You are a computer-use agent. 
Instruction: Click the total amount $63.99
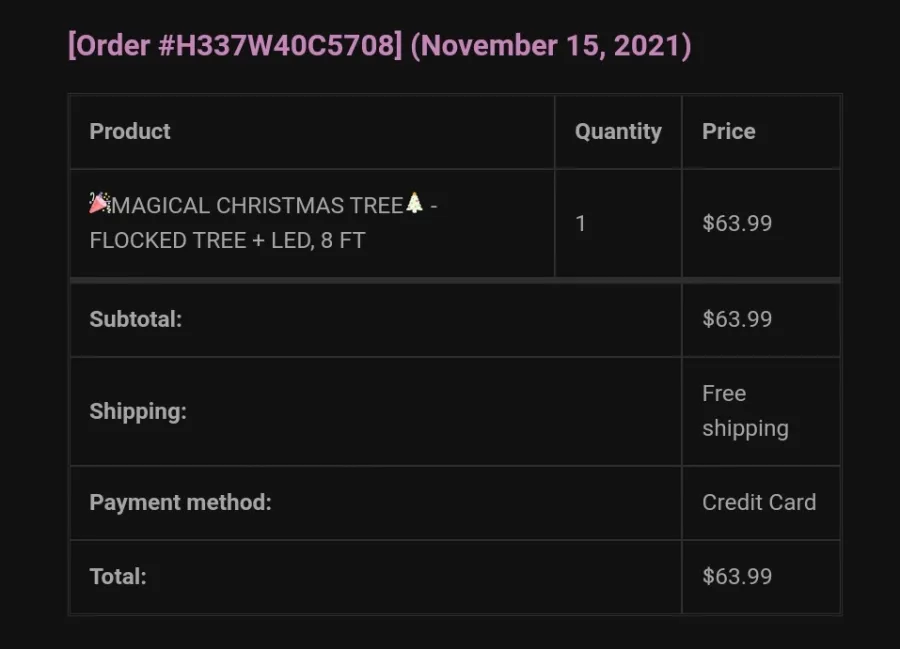(737, 576)
